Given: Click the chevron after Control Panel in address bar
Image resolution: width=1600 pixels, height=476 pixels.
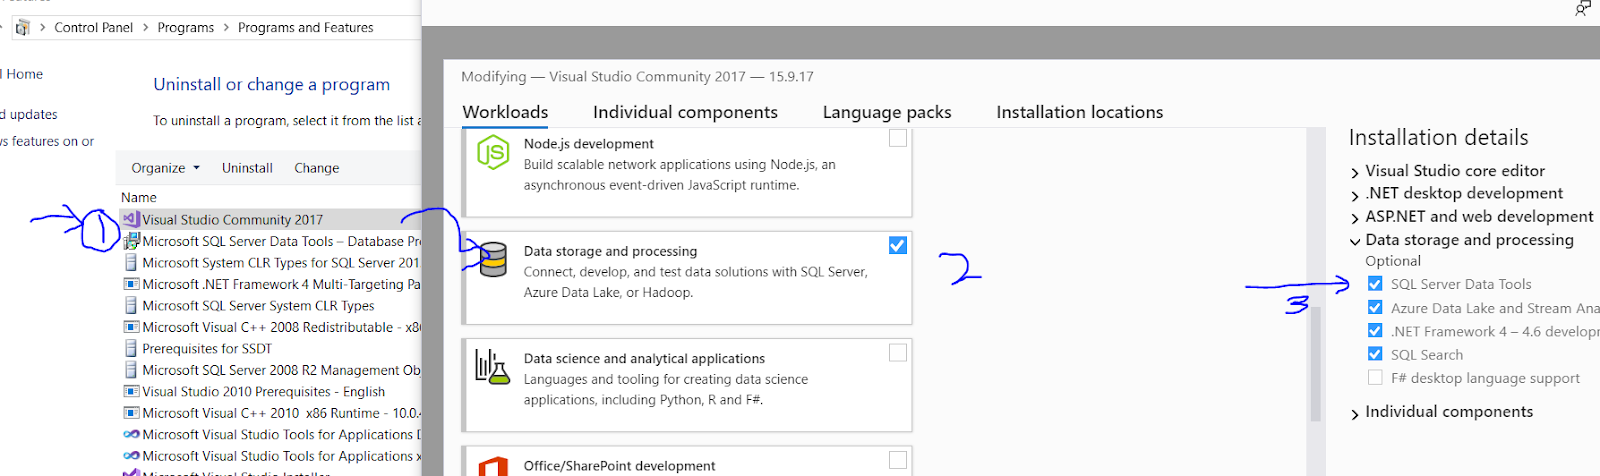Looking at the screenshot, I should pyautogui.click(x=146, y=28).
